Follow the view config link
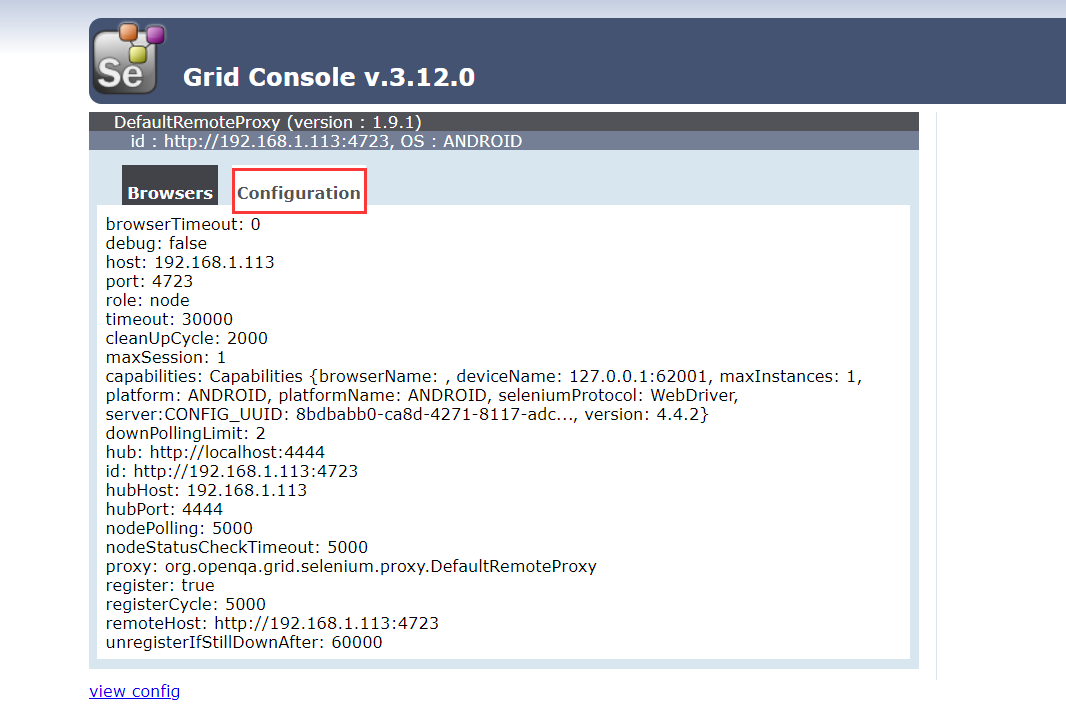Image resolution: width=1066 pixels, height=711 pixels. point(134,691)
